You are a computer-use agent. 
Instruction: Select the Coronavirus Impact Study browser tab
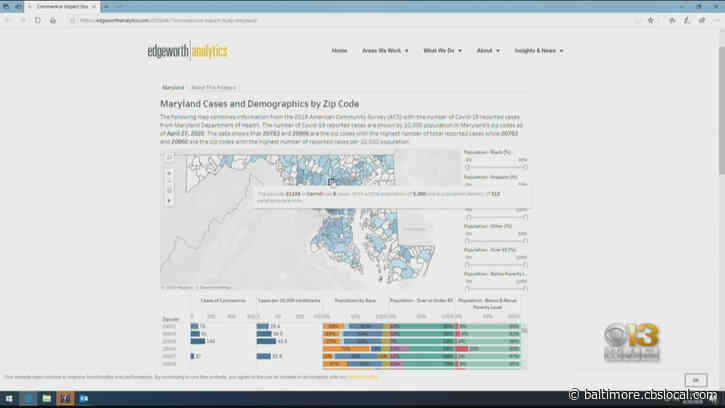click(62, 6)
